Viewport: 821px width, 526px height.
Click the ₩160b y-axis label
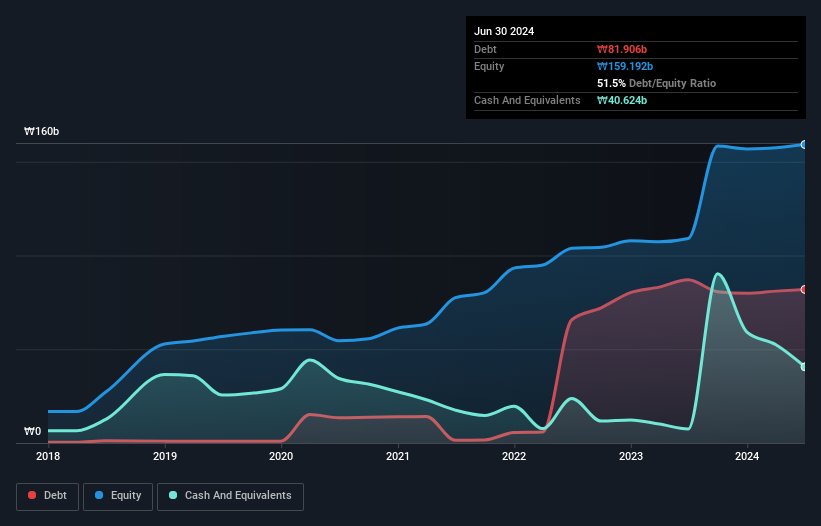click(42, 131)
